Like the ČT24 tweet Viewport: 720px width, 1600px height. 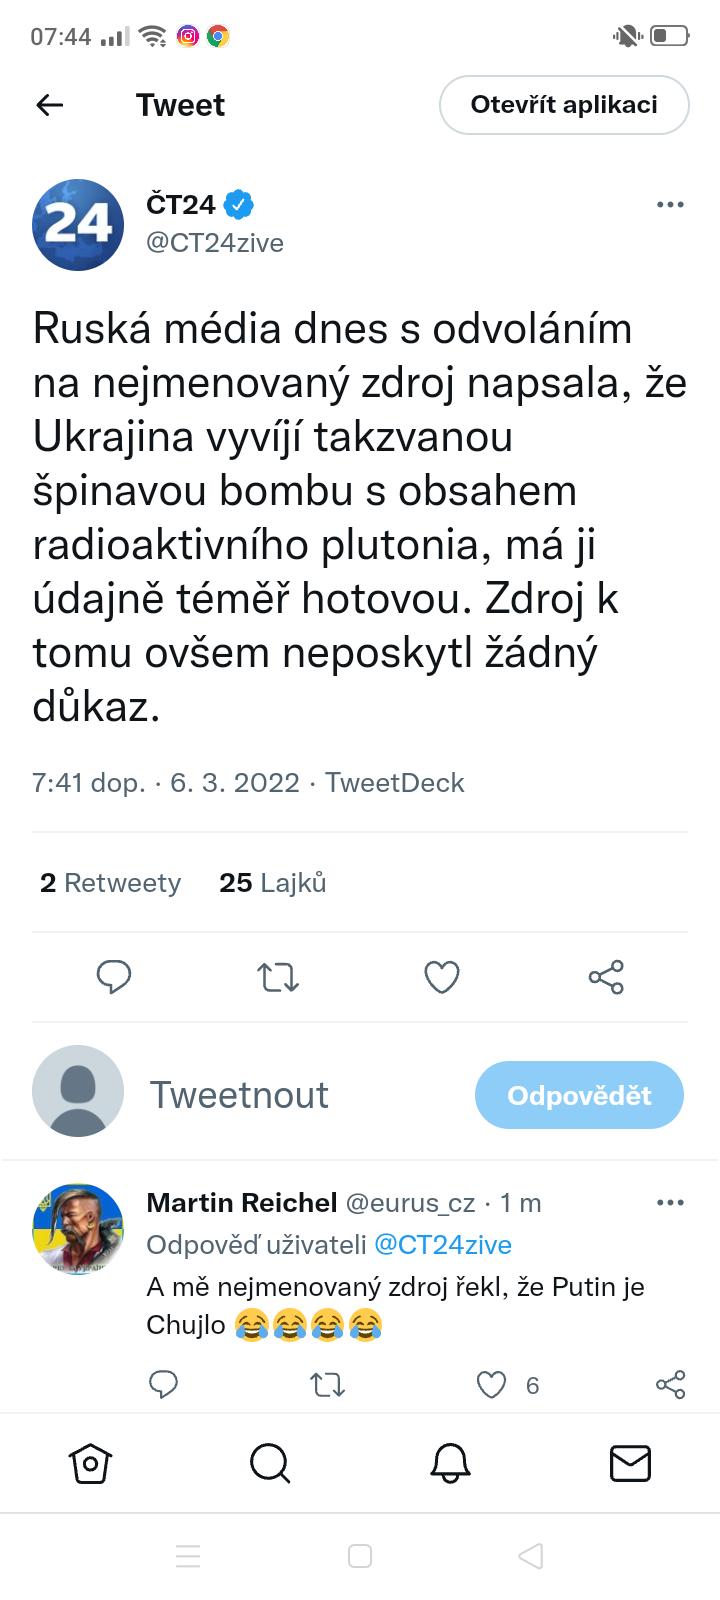[442, 976]
